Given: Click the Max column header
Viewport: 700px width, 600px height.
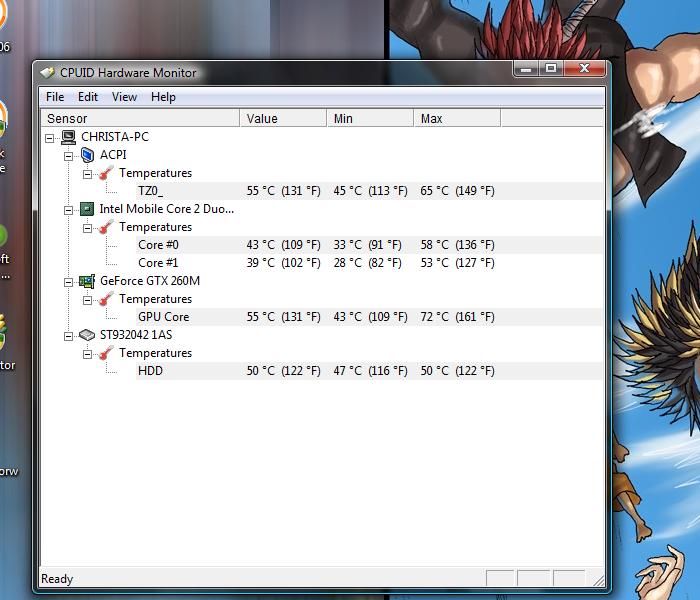Looking at the screenshot, I should coord(458,118).
